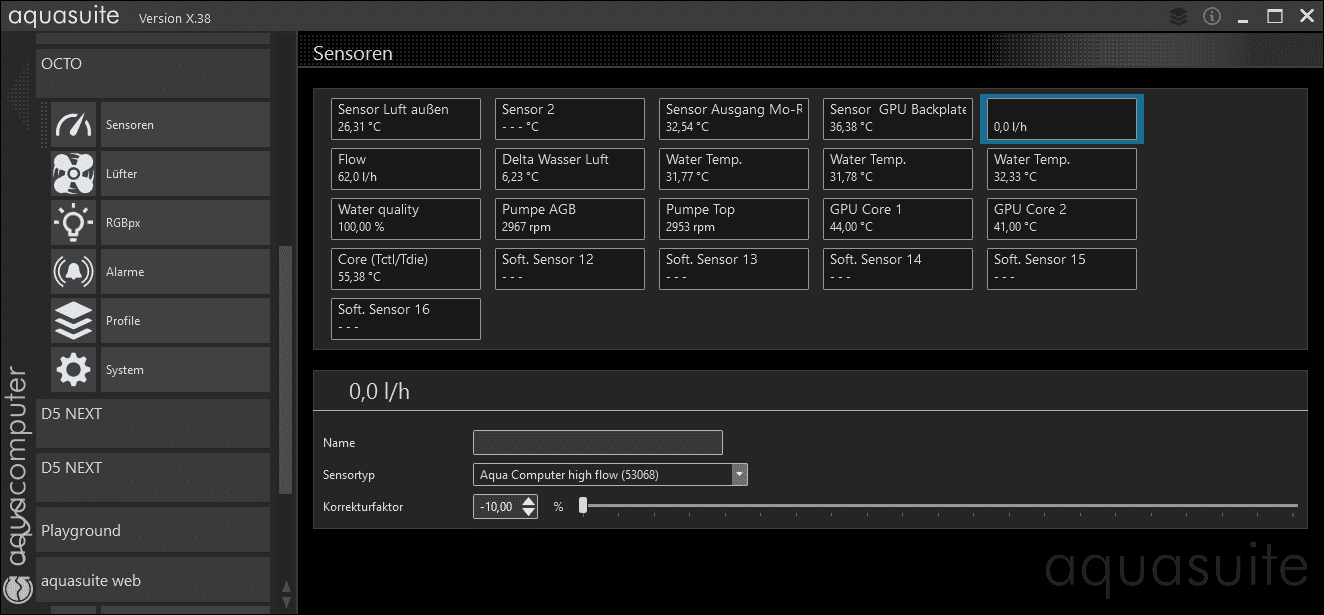Collapse the OCTO device section
The height and width of the screenshot is (615, 1324).
click(x=153, y=73)
